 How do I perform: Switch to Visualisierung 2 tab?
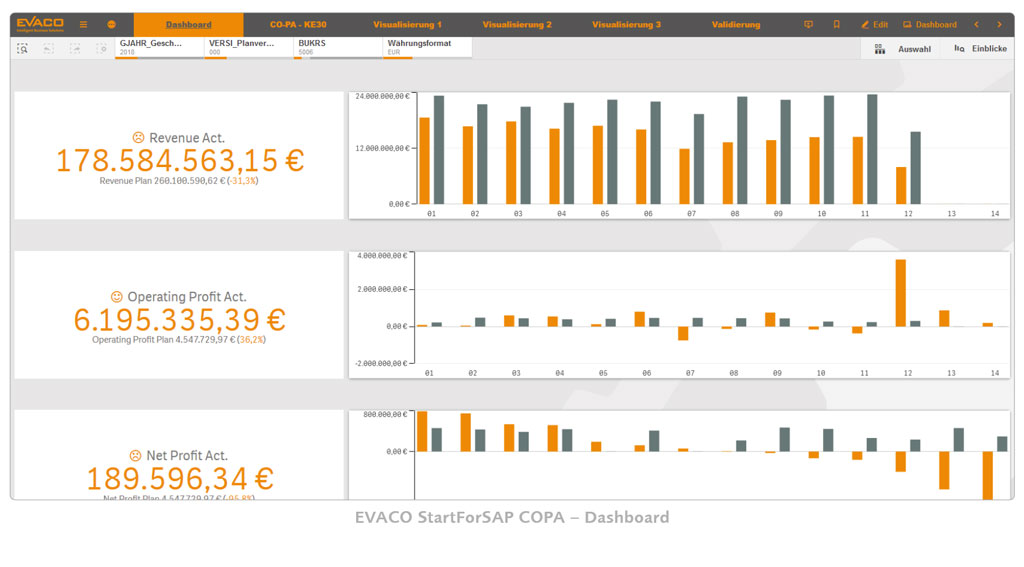(517, 25)
